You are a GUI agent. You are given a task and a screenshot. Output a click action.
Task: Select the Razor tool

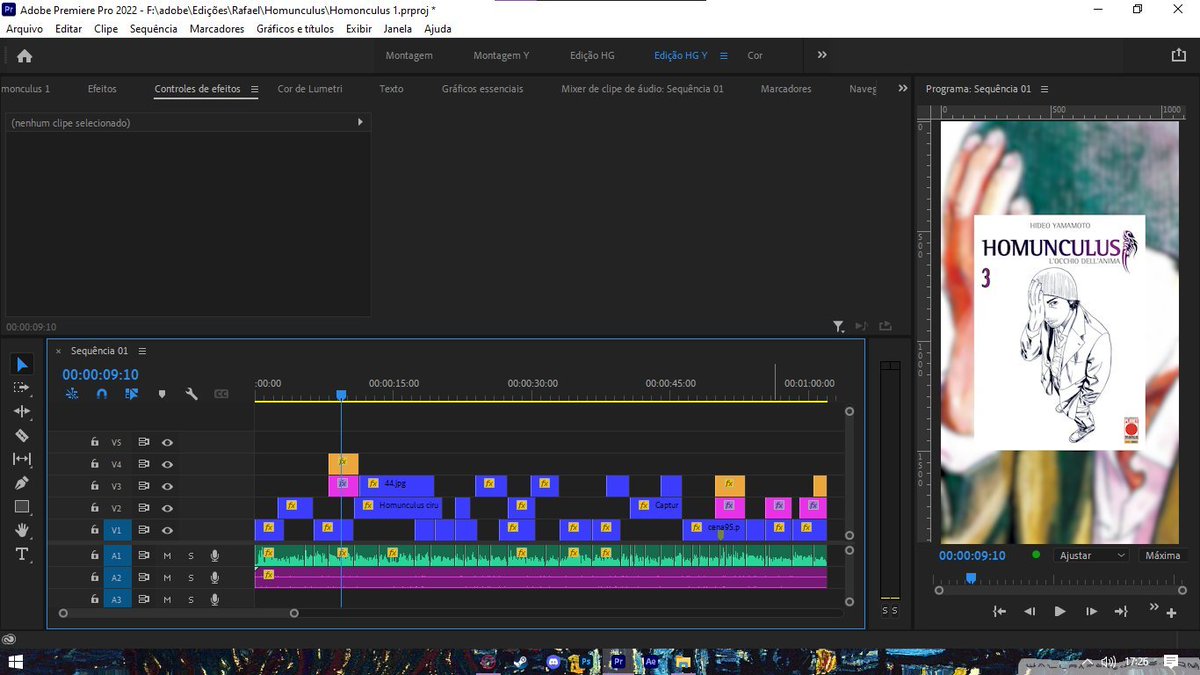click(22, 435)
